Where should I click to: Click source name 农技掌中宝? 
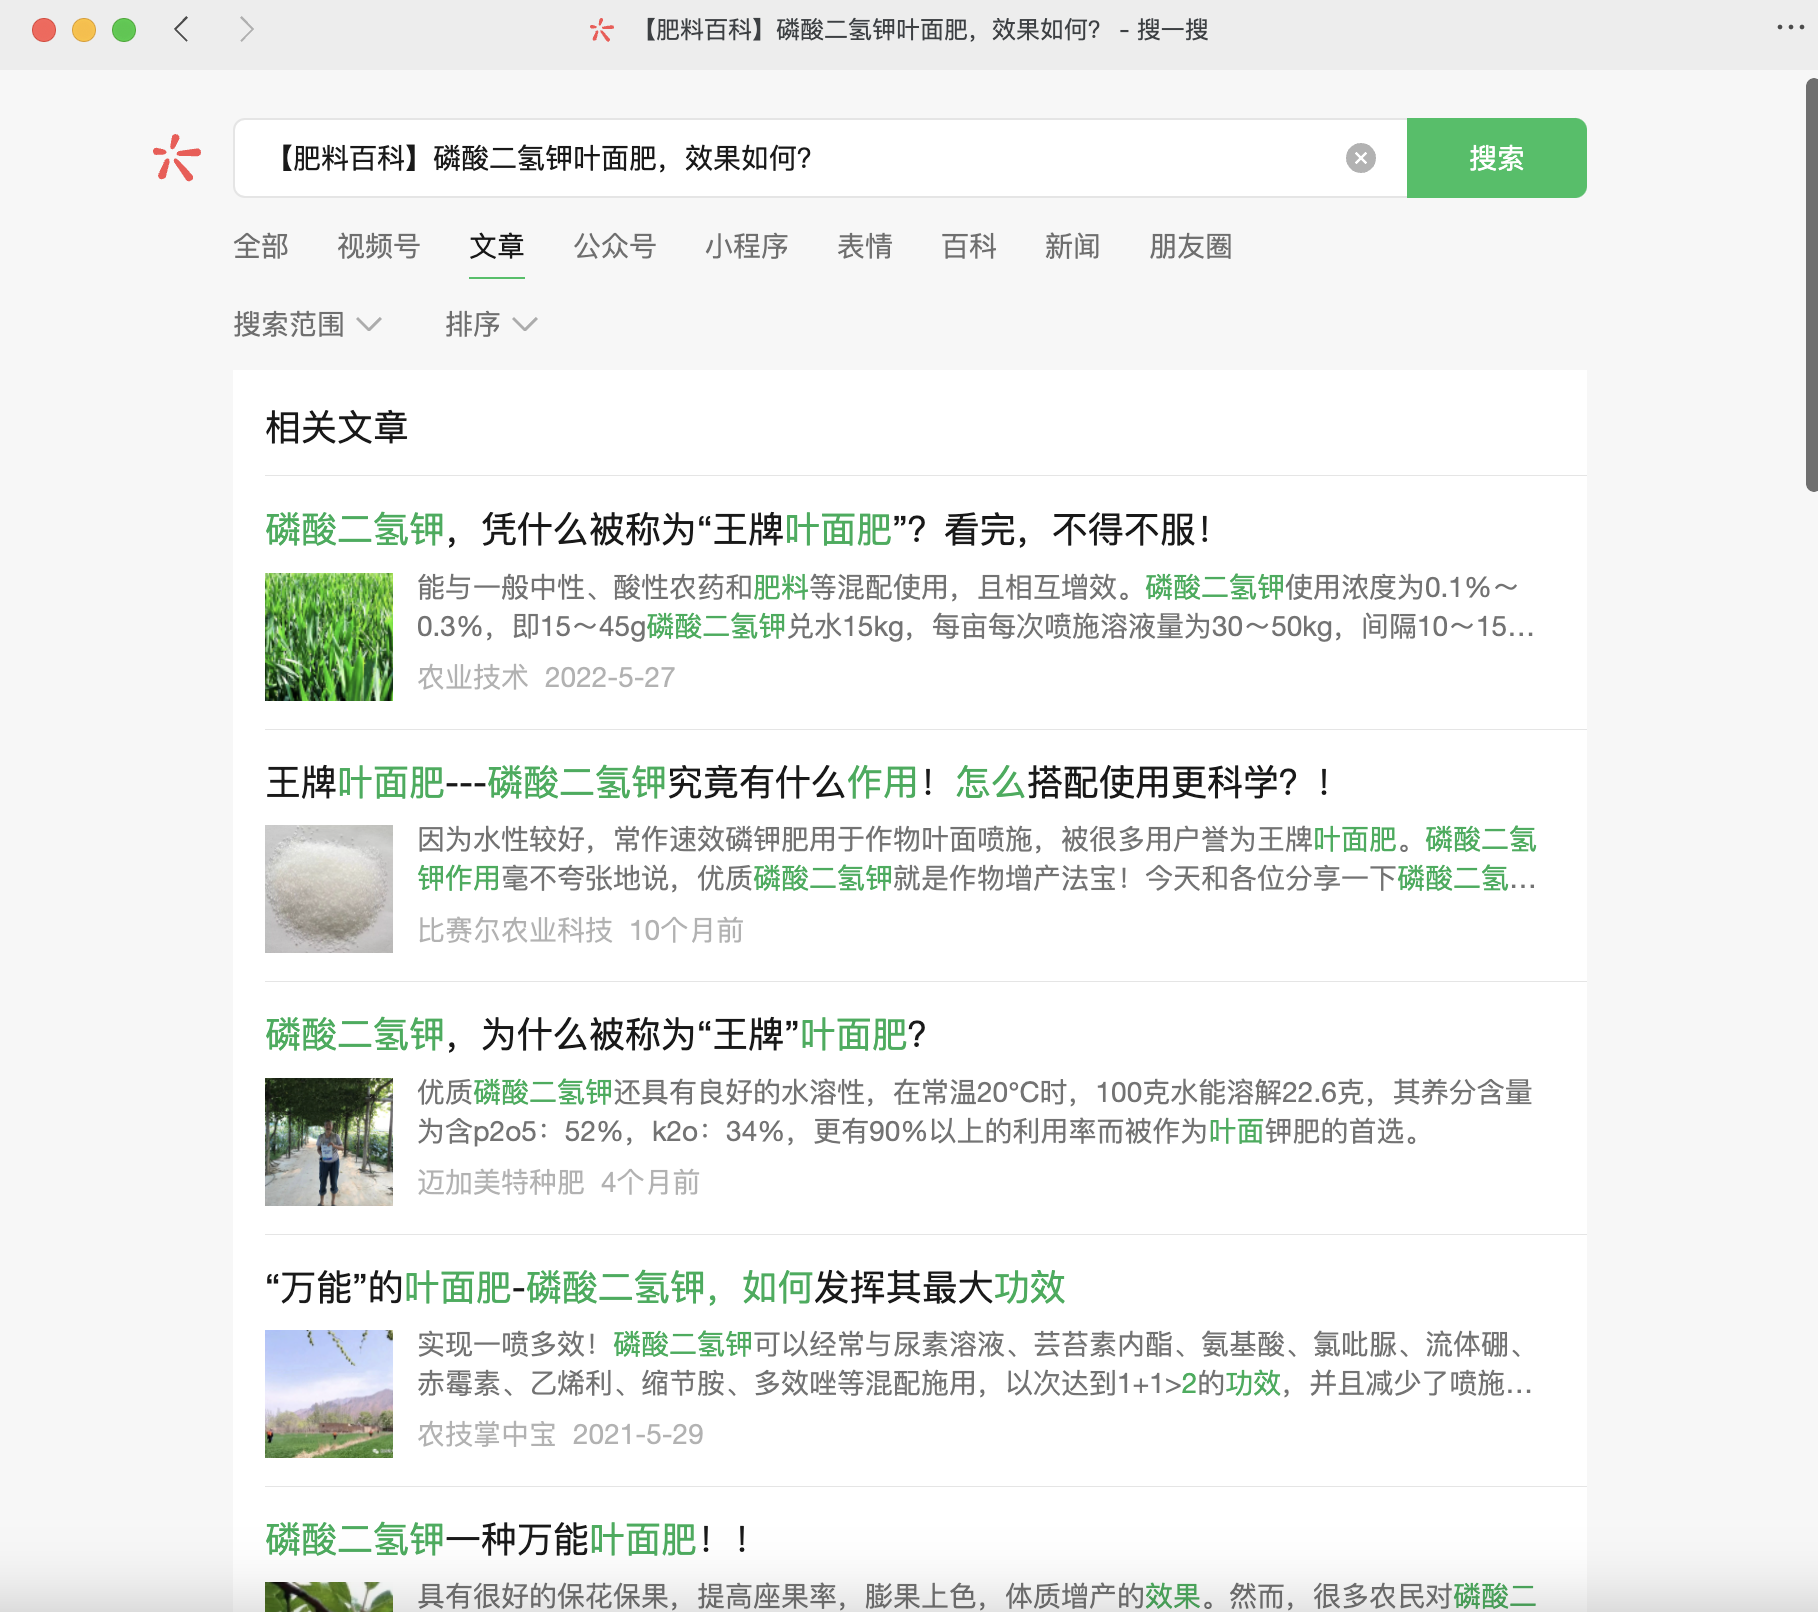[x=486, y=1434]
